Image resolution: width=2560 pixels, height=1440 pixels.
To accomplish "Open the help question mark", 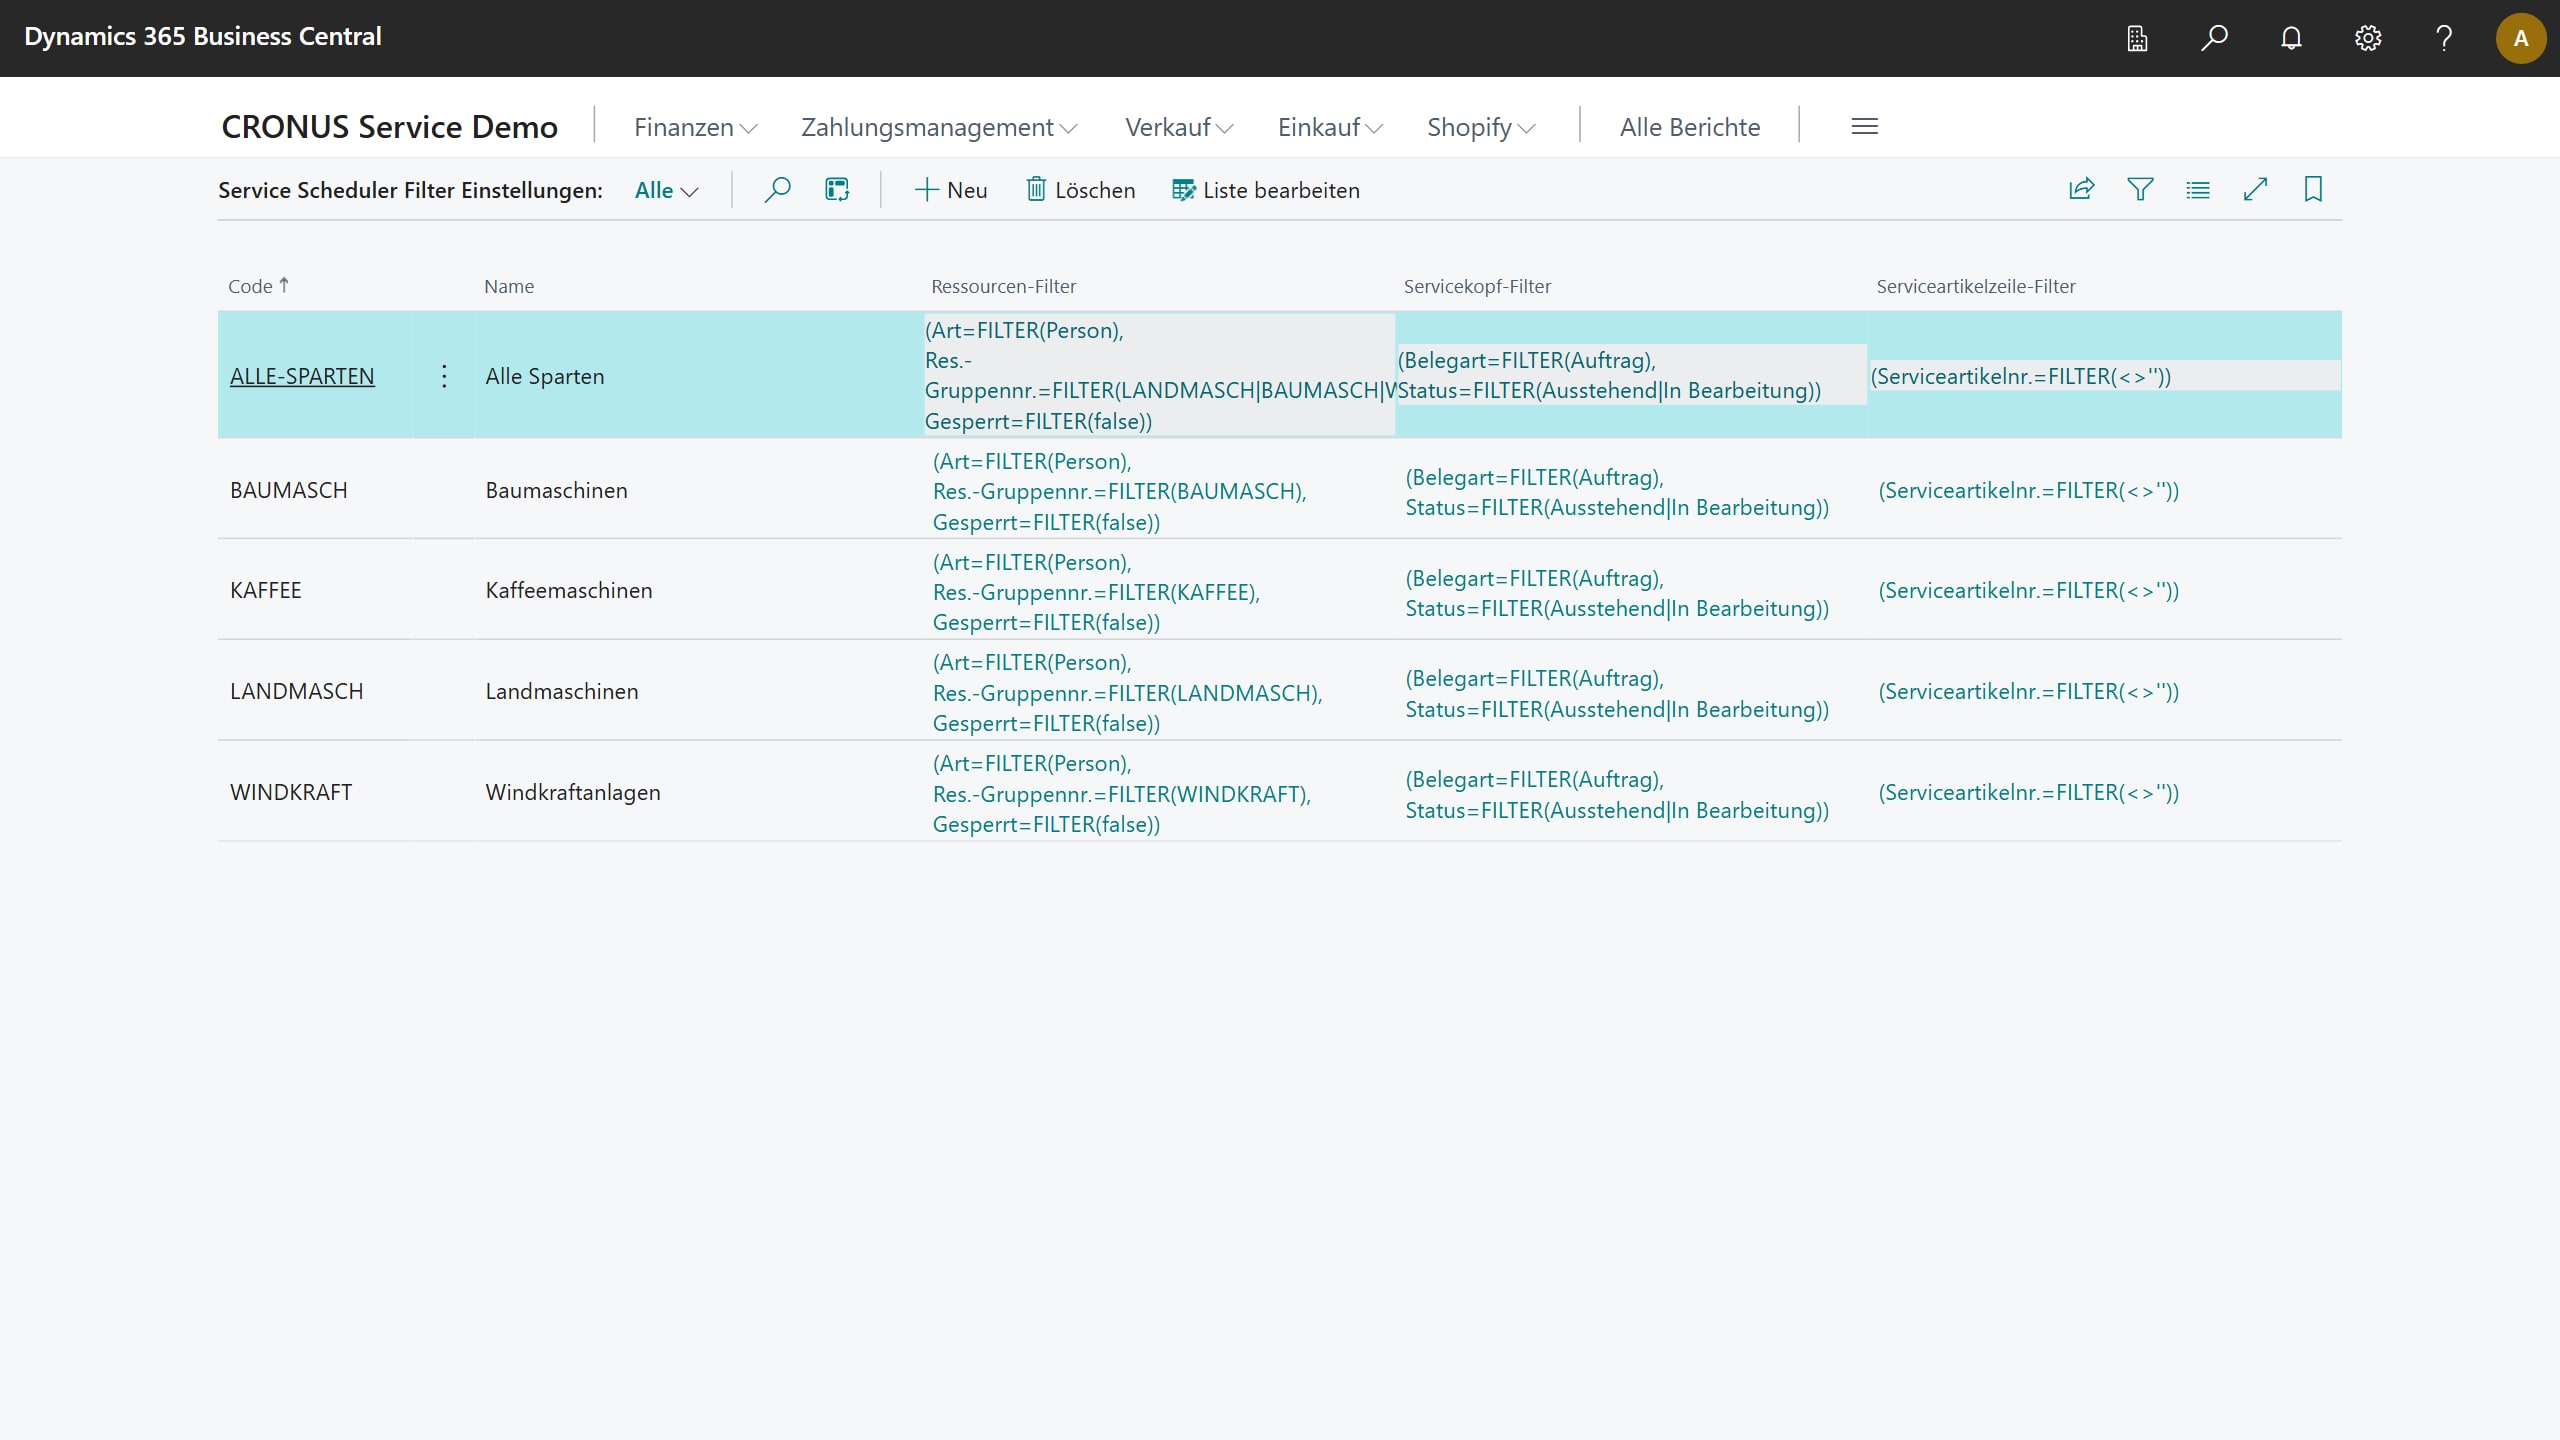I will [x=2444, y=38].
